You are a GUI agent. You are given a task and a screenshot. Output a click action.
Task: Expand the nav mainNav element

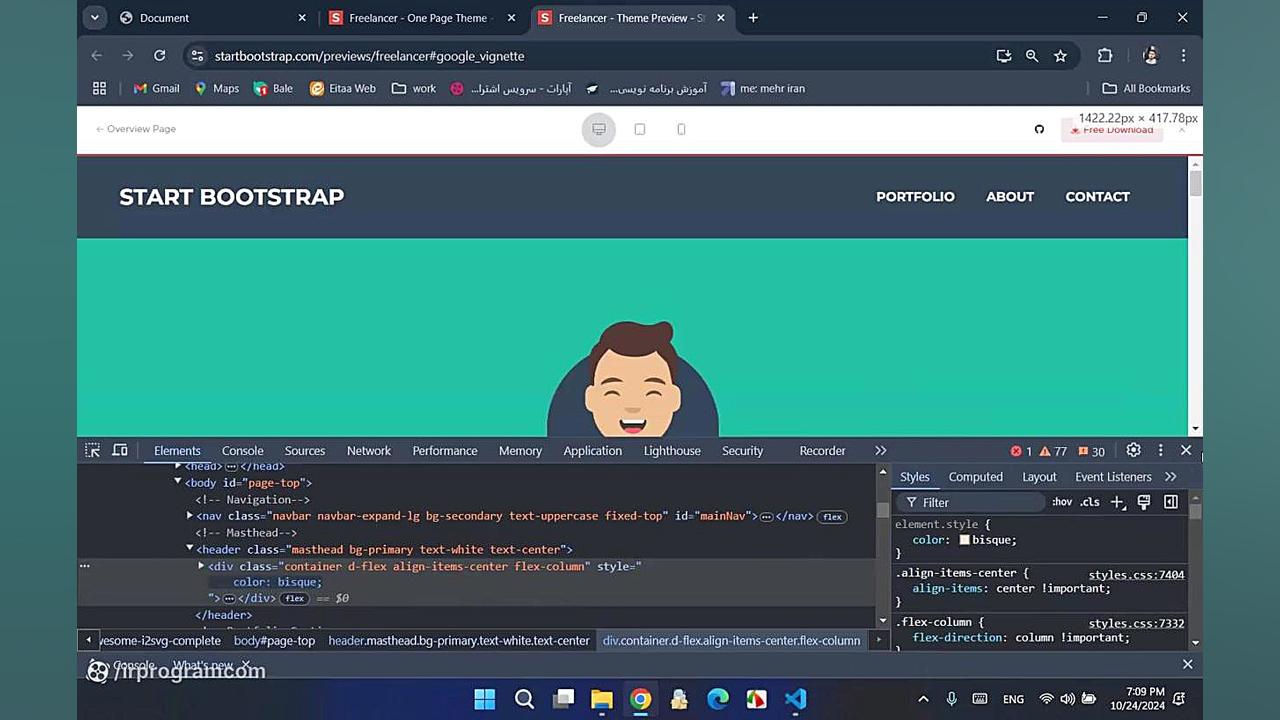click(190, 516)
